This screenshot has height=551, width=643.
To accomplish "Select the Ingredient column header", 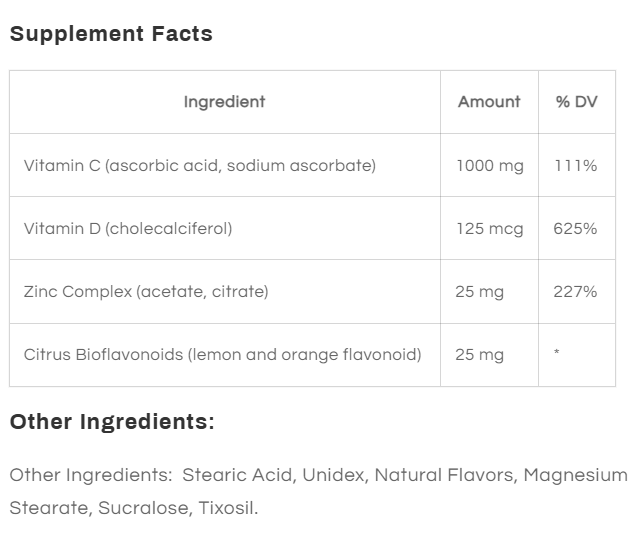I will coord(224,102).
